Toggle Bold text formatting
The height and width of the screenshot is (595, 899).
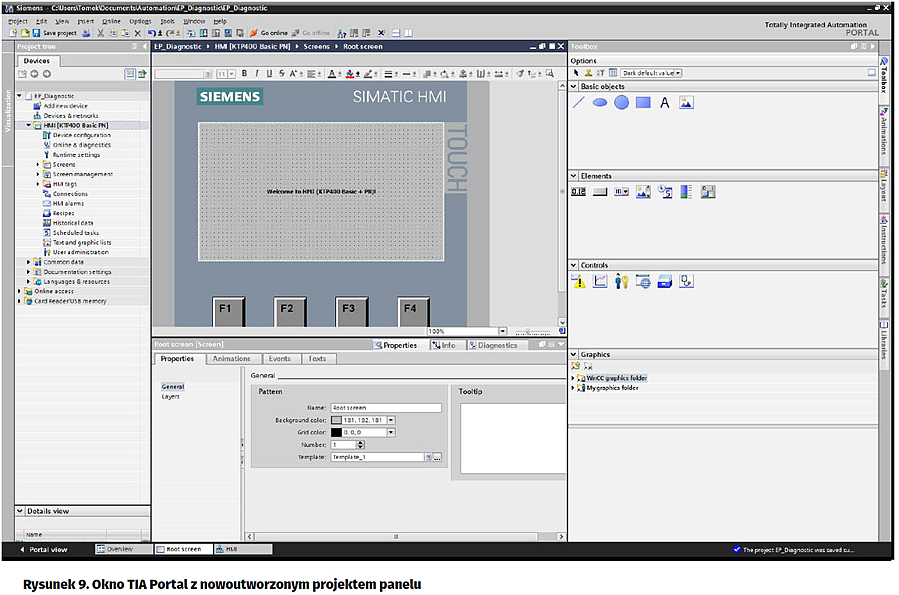(244, 74)
